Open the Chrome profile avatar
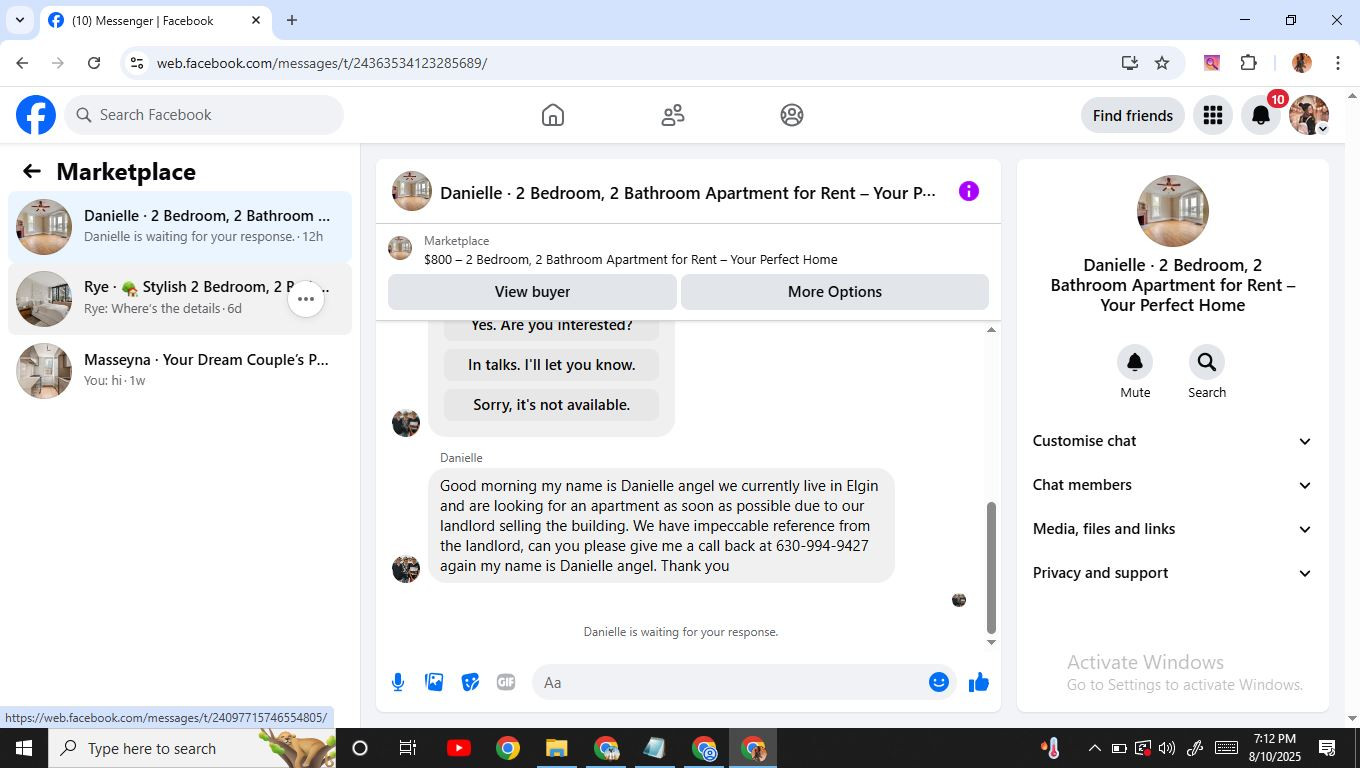Image resolution: width=1360 pixels, height=768 pixels. (1302, 63)
